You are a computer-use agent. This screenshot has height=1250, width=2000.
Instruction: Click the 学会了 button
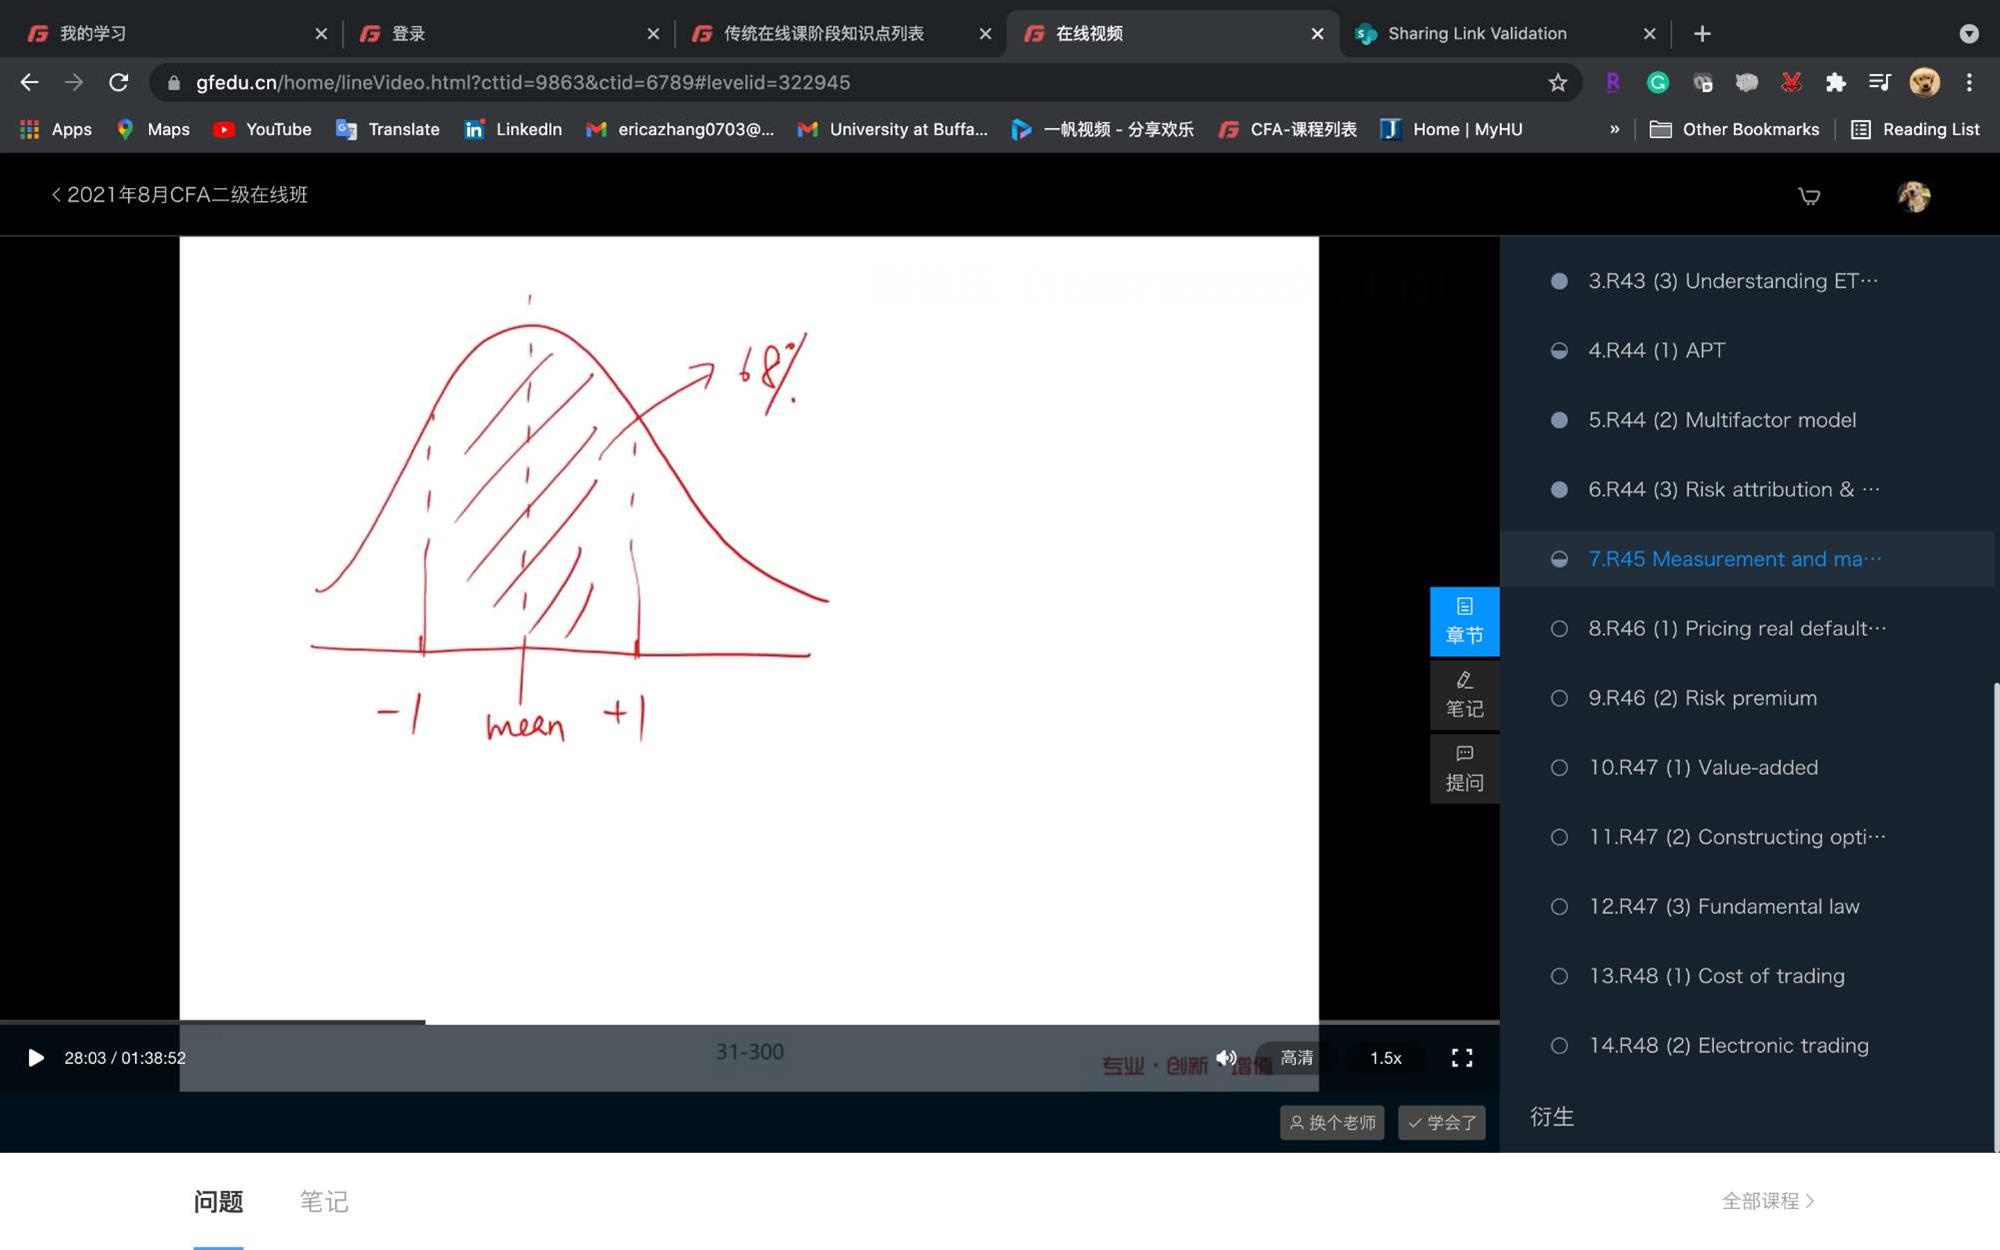[x=1441, y=1122]
